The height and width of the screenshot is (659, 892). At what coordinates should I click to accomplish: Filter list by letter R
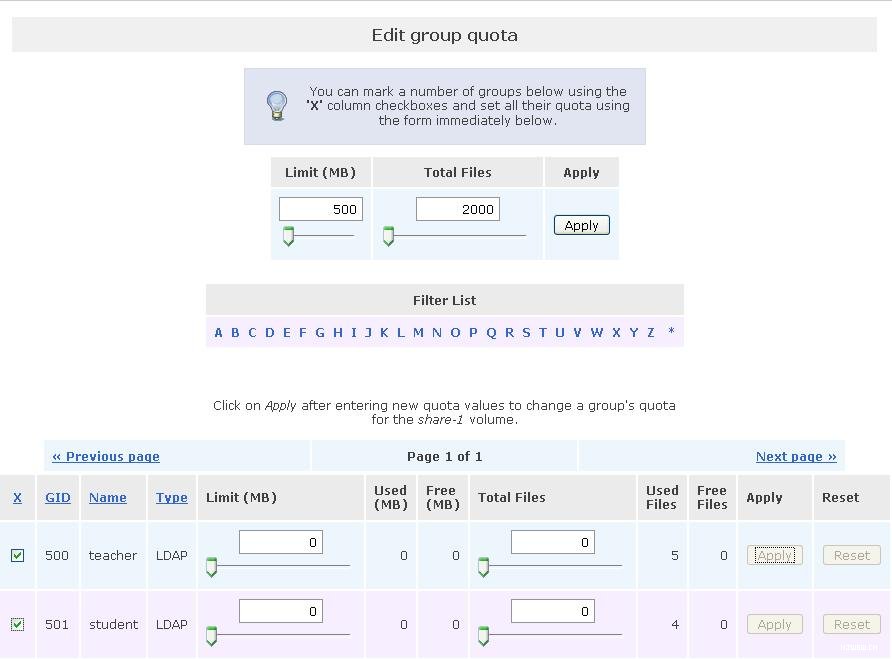510,332
